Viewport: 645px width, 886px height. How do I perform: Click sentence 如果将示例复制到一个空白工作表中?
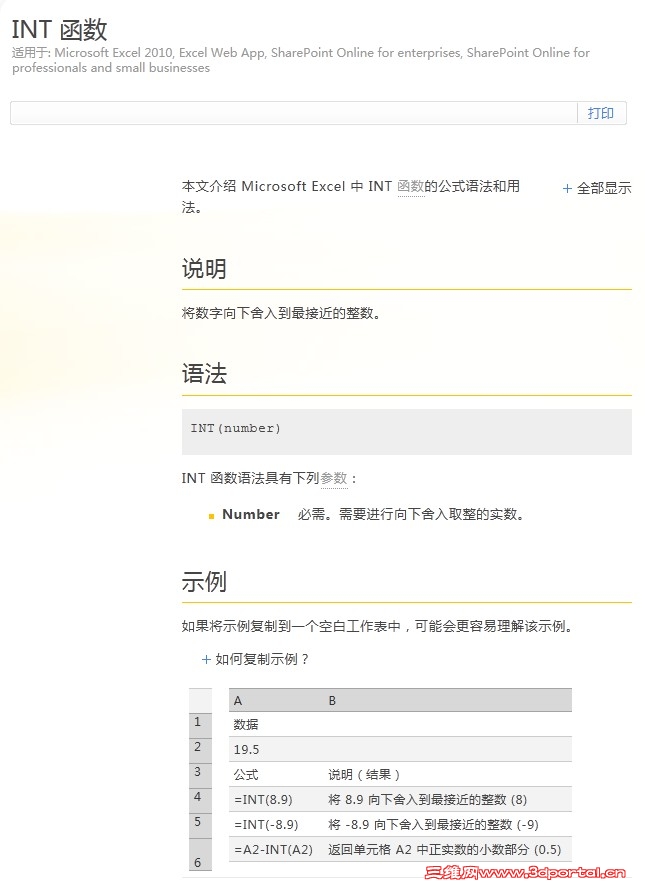[x=377, y=626]
